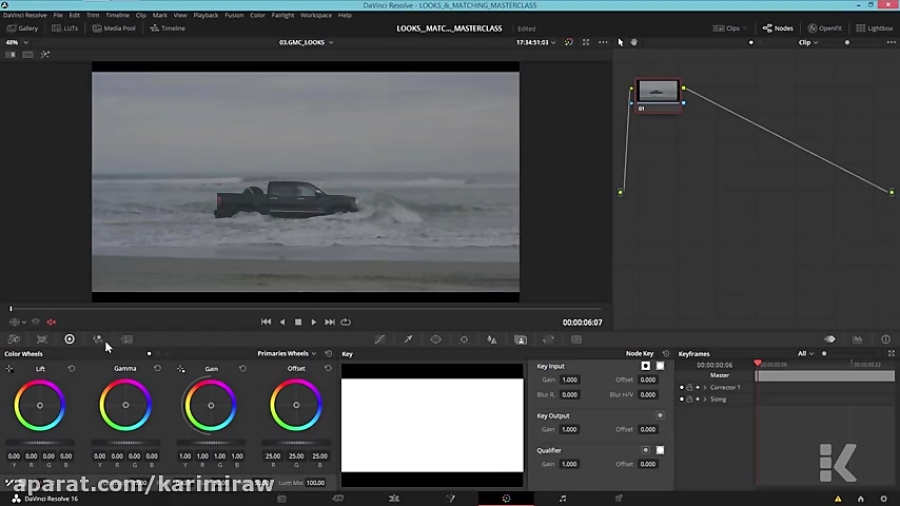This screenshot has height=506, width=900.
Task: Select the Qualifier eyedropper tool
Action: 408,339
